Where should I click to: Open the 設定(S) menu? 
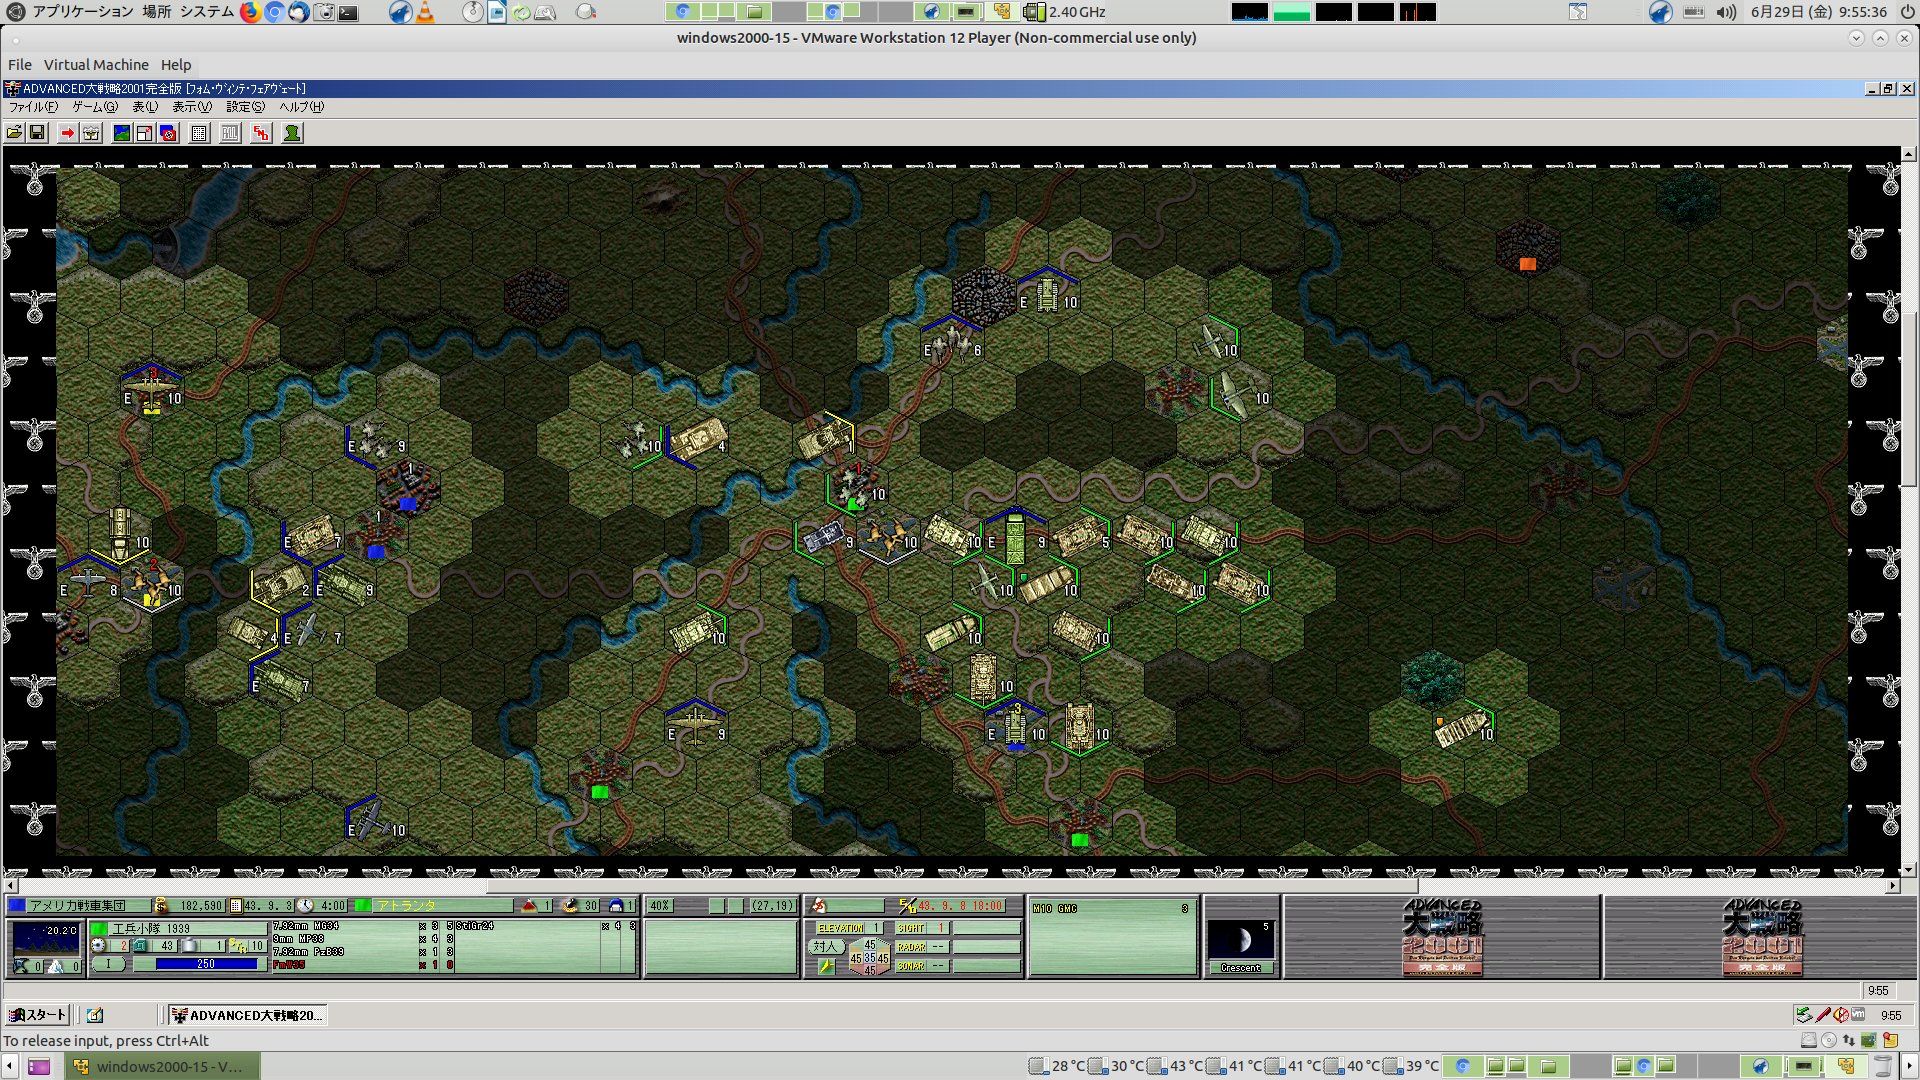[245, 107]
